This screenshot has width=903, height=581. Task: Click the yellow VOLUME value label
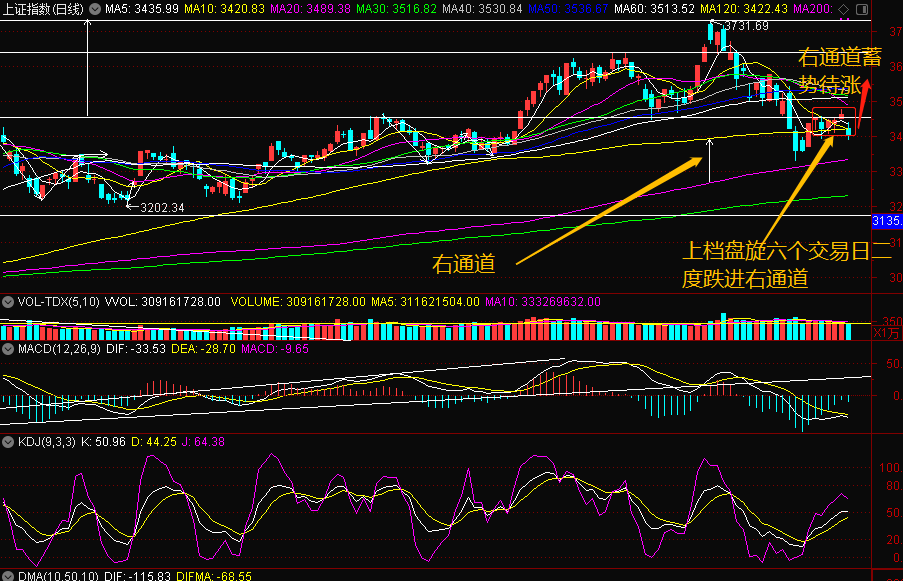pyautogui.click(x=298, y=302)
